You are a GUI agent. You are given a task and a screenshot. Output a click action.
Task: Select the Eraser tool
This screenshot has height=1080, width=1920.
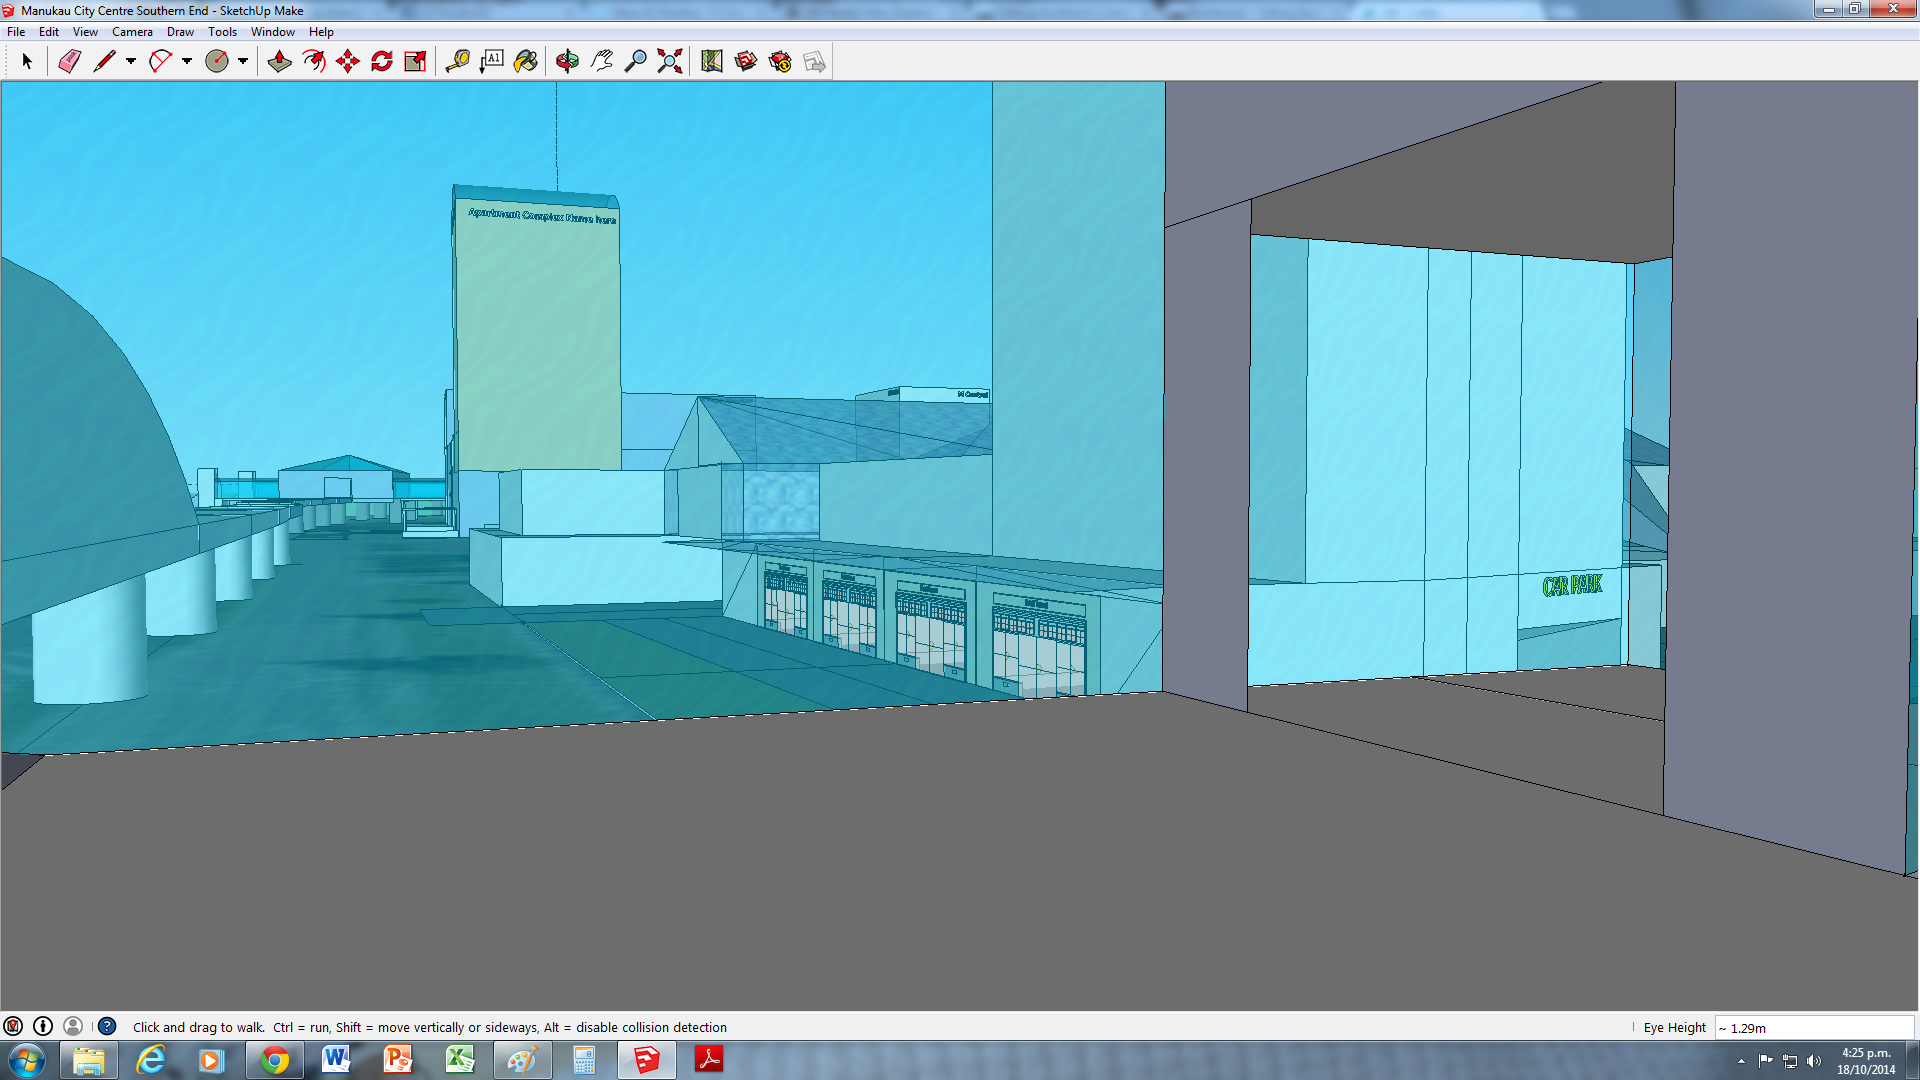(69, 62)
